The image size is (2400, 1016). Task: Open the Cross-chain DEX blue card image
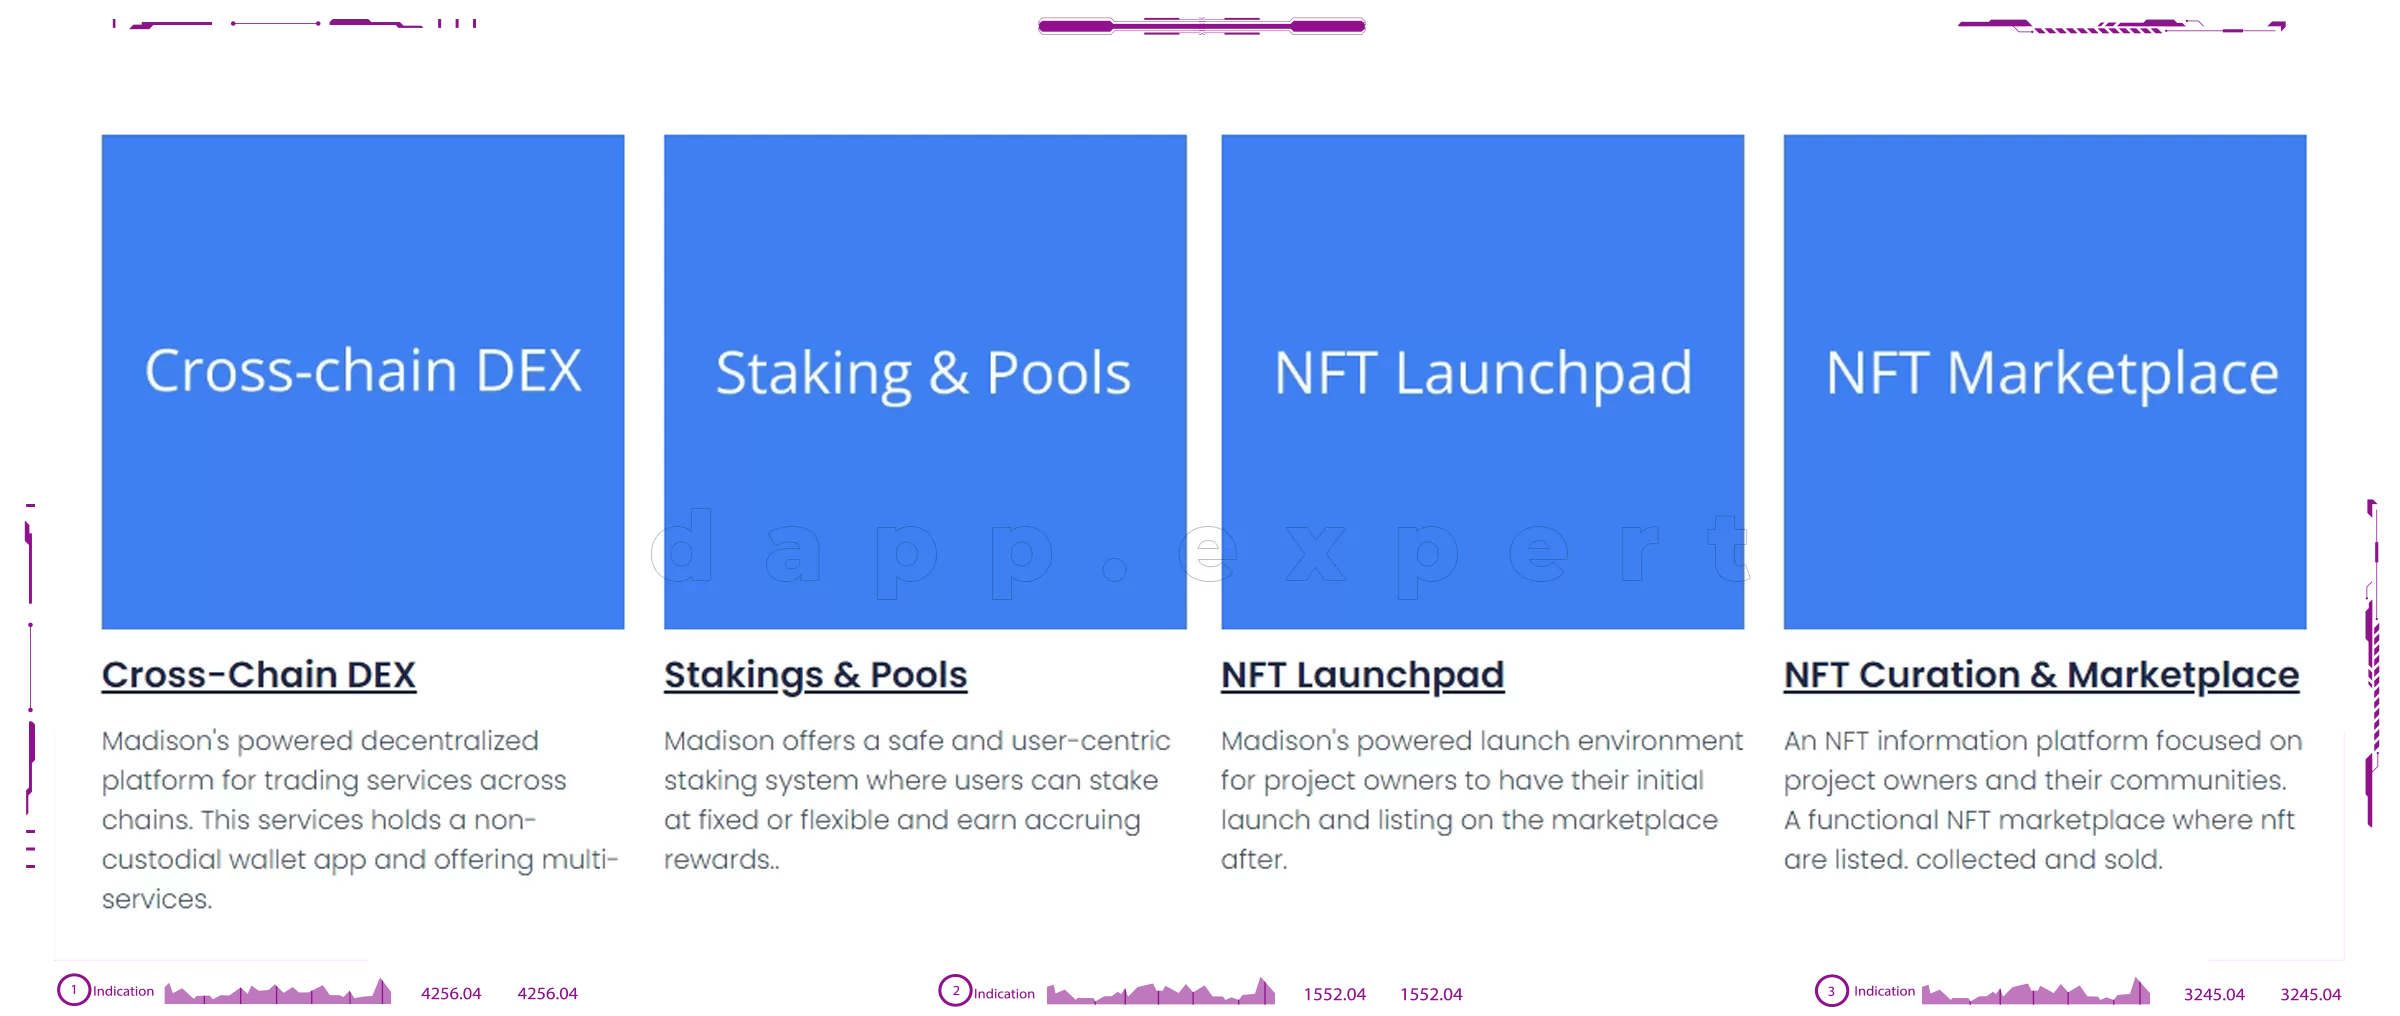tap(363, 382)
